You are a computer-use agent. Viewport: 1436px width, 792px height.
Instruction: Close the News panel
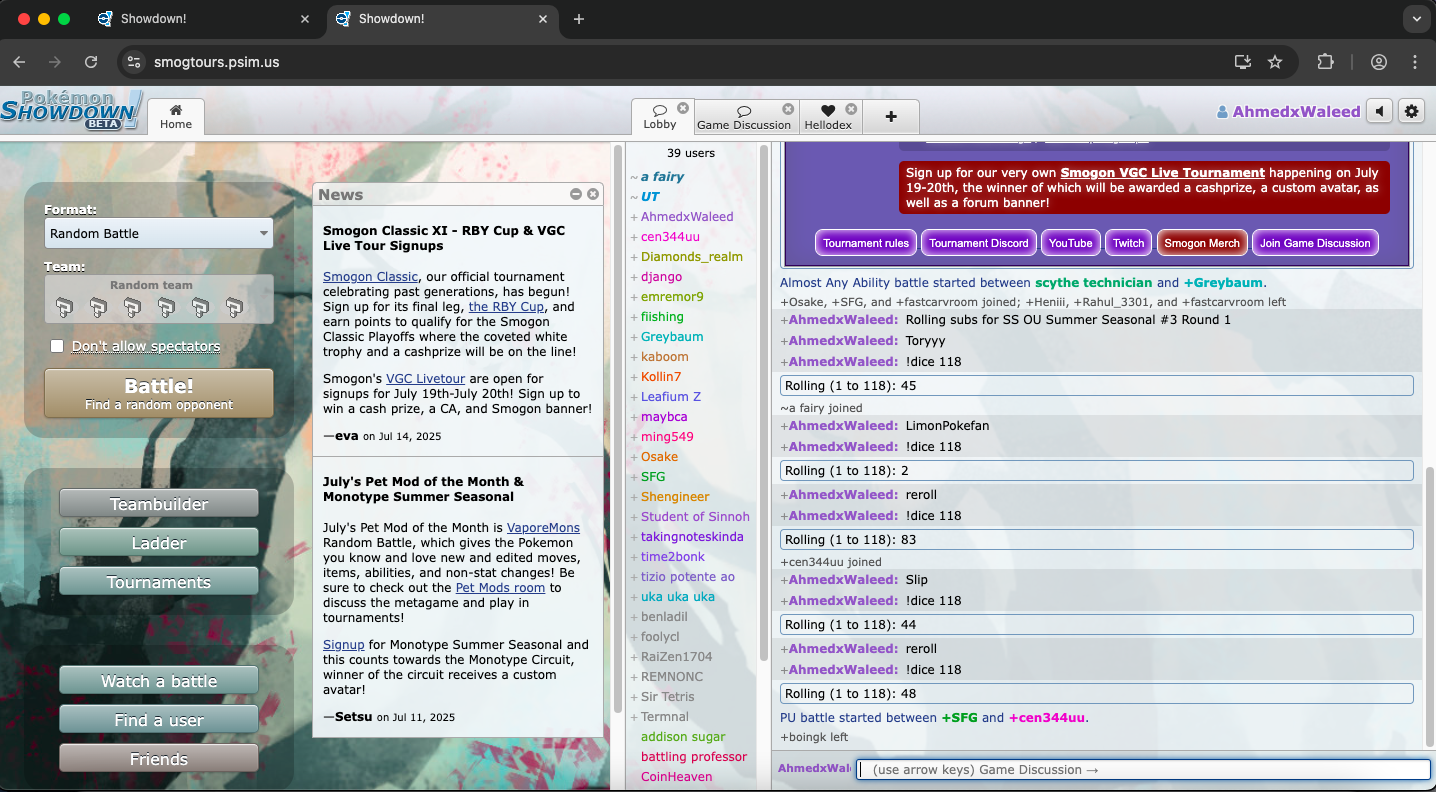pyautogui.click(x=593, y=194)
